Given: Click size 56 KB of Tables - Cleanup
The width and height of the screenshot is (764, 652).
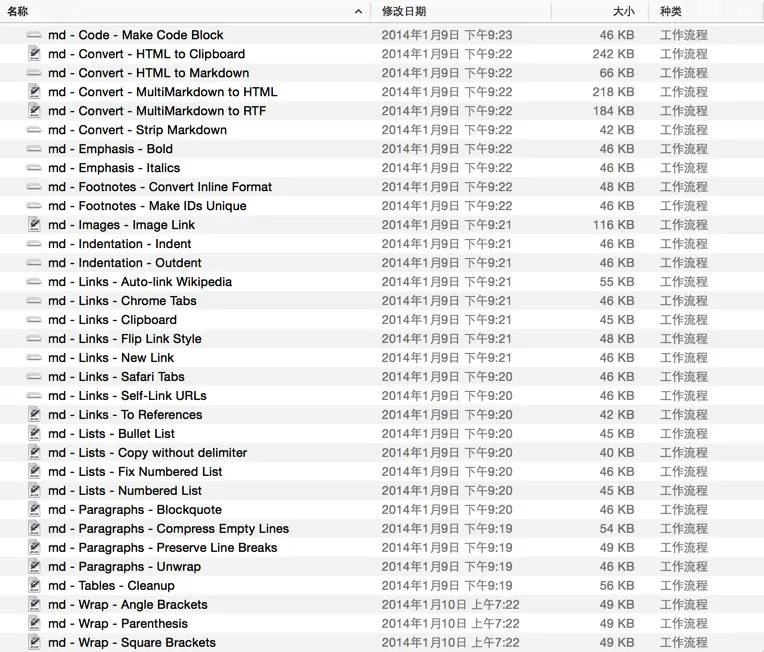Looking at the screenshot, I should (617, 586).
